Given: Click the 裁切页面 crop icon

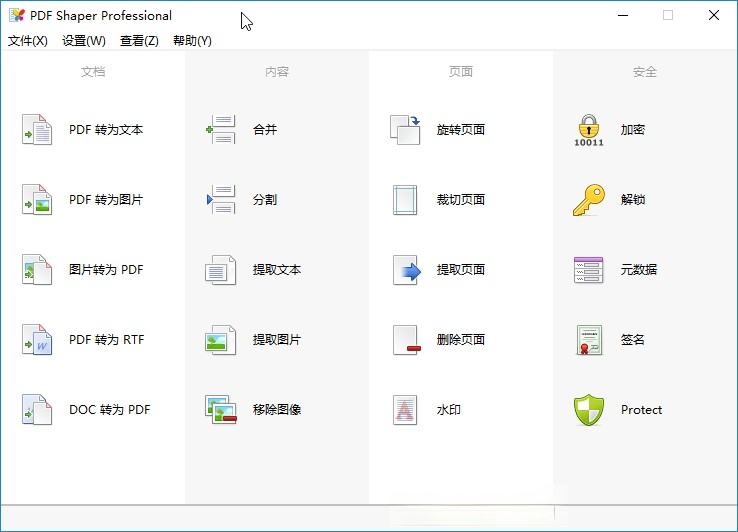Looking at the screenshot, I should (405, 200).
